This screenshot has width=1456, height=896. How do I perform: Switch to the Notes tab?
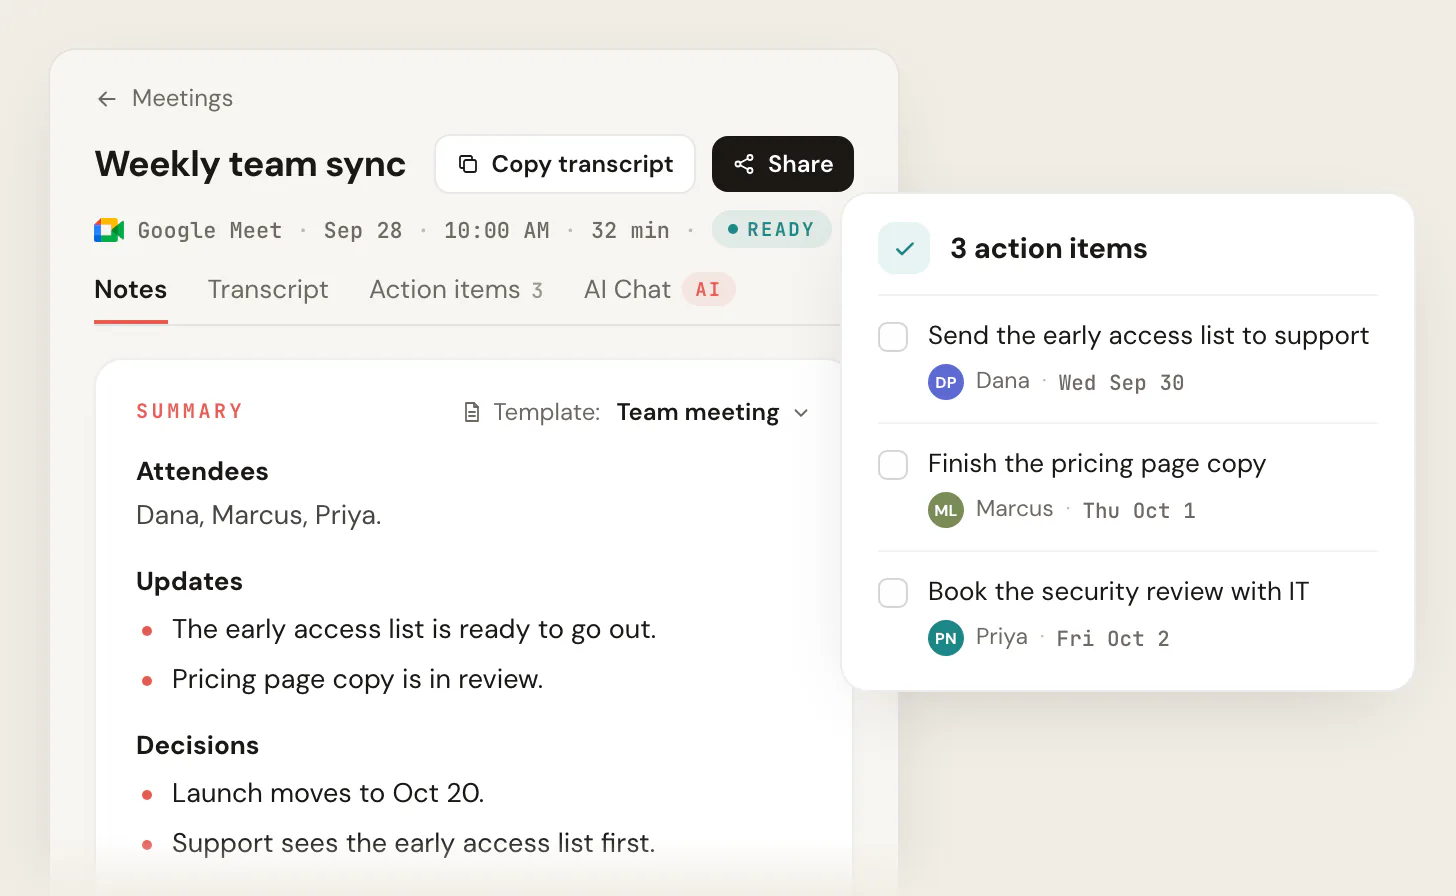tap(131, 289)
